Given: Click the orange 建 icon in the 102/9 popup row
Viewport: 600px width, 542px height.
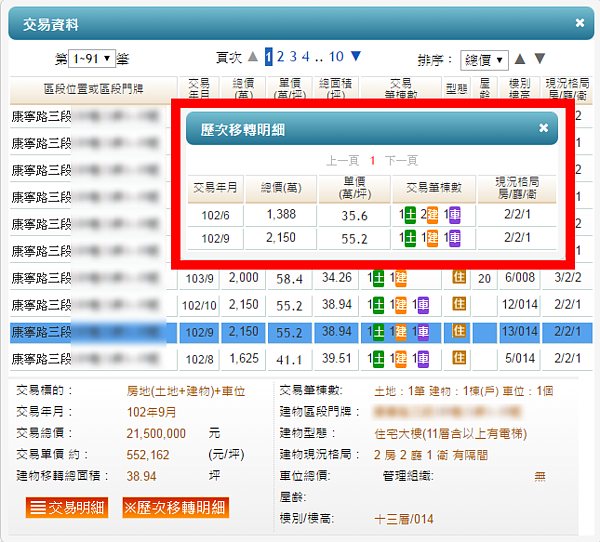Looking at the screenshot, I should coord(432,238).
